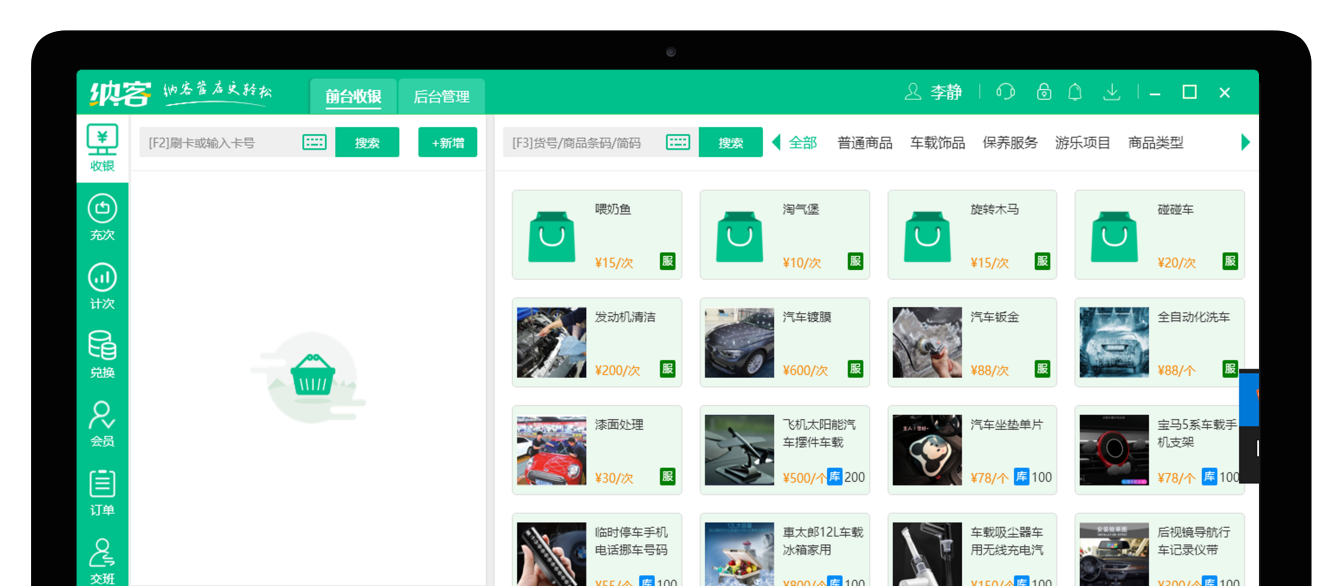
Task: Open the 兑换 exchange sidebar icon
Action: pyautogui.click(x=102, y=355)
